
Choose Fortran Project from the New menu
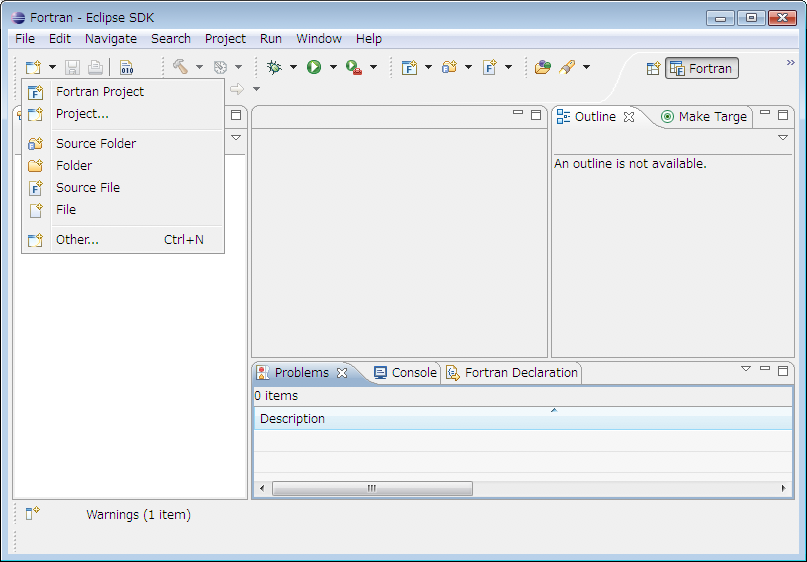(123, 92)
